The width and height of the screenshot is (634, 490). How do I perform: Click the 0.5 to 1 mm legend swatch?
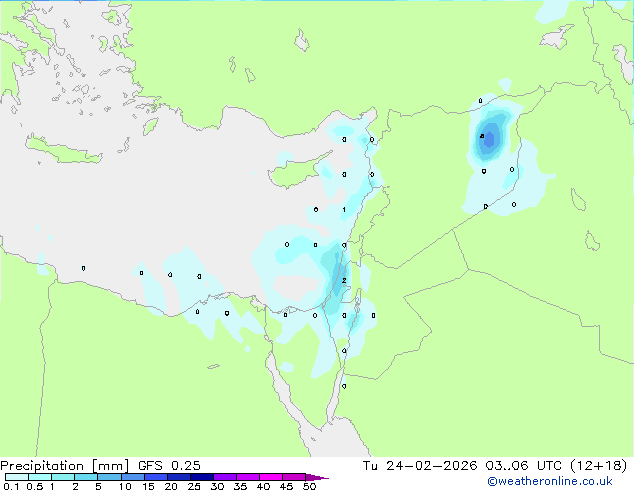[x=40, y=477]
